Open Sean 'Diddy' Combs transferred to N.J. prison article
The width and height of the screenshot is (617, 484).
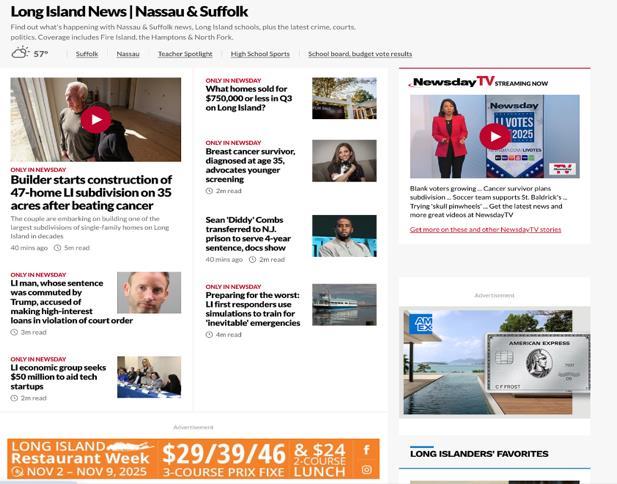(x=248, y=234)
